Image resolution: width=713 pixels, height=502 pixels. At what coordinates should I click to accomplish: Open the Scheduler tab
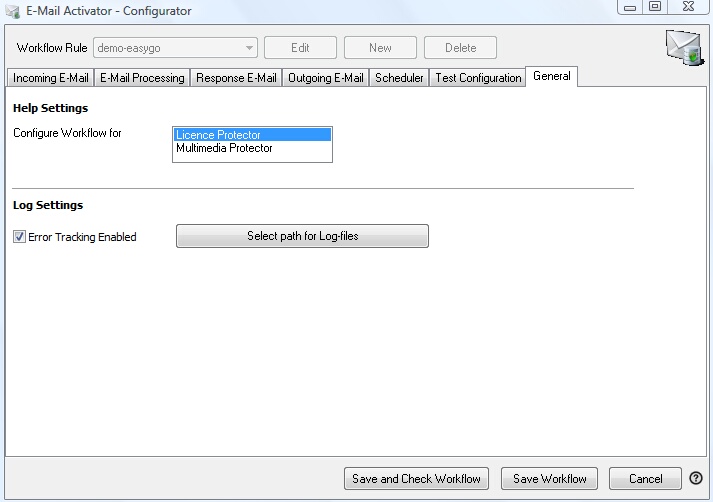coord(399,78)
